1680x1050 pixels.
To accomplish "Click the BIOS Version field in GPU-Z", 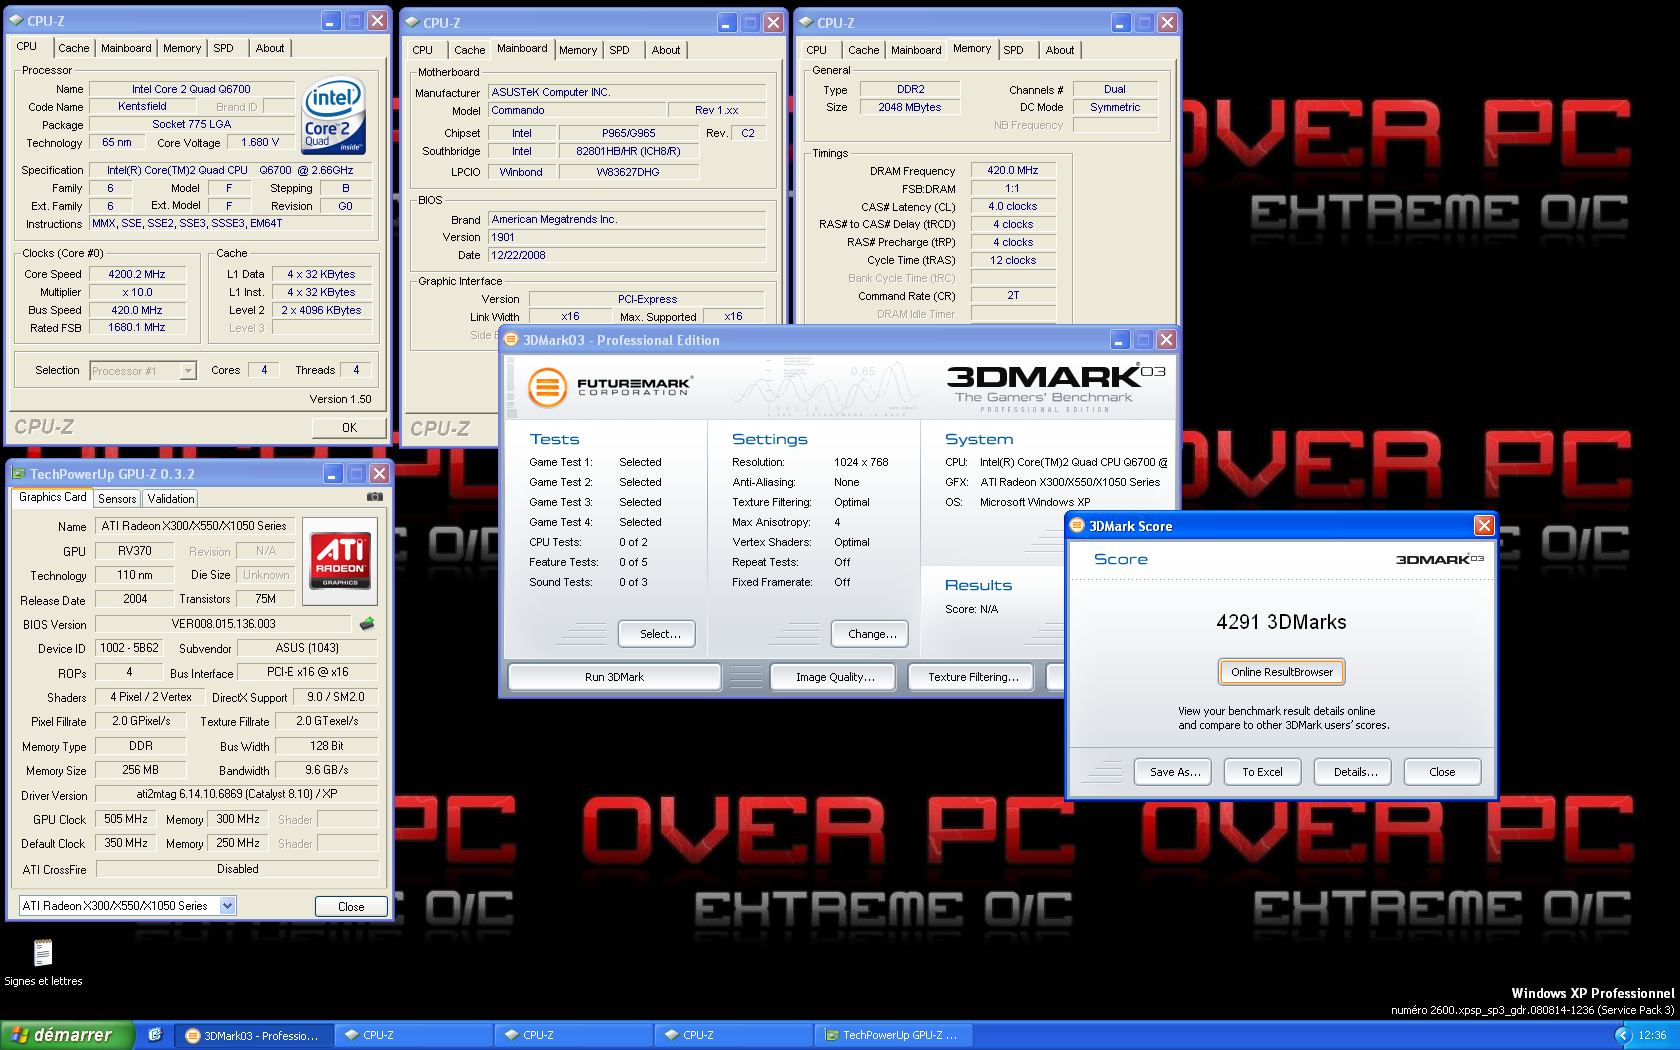I will pos(224,624).
